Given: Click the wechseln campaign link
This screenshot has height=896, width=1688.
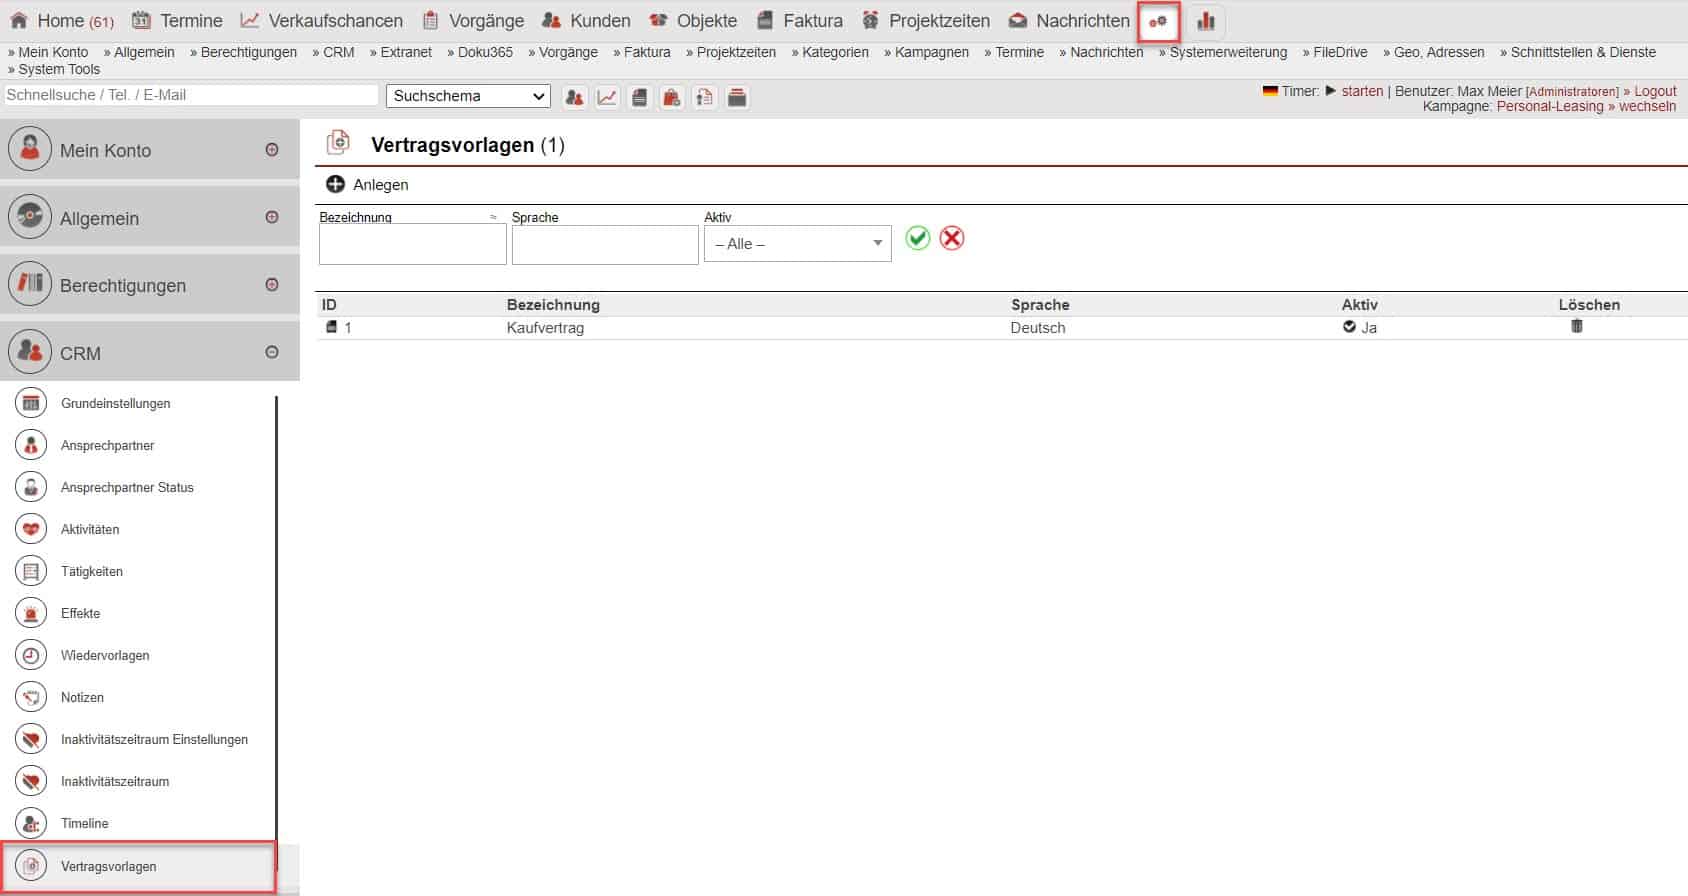Looking at the screenshot, I should click(1647, 106).
